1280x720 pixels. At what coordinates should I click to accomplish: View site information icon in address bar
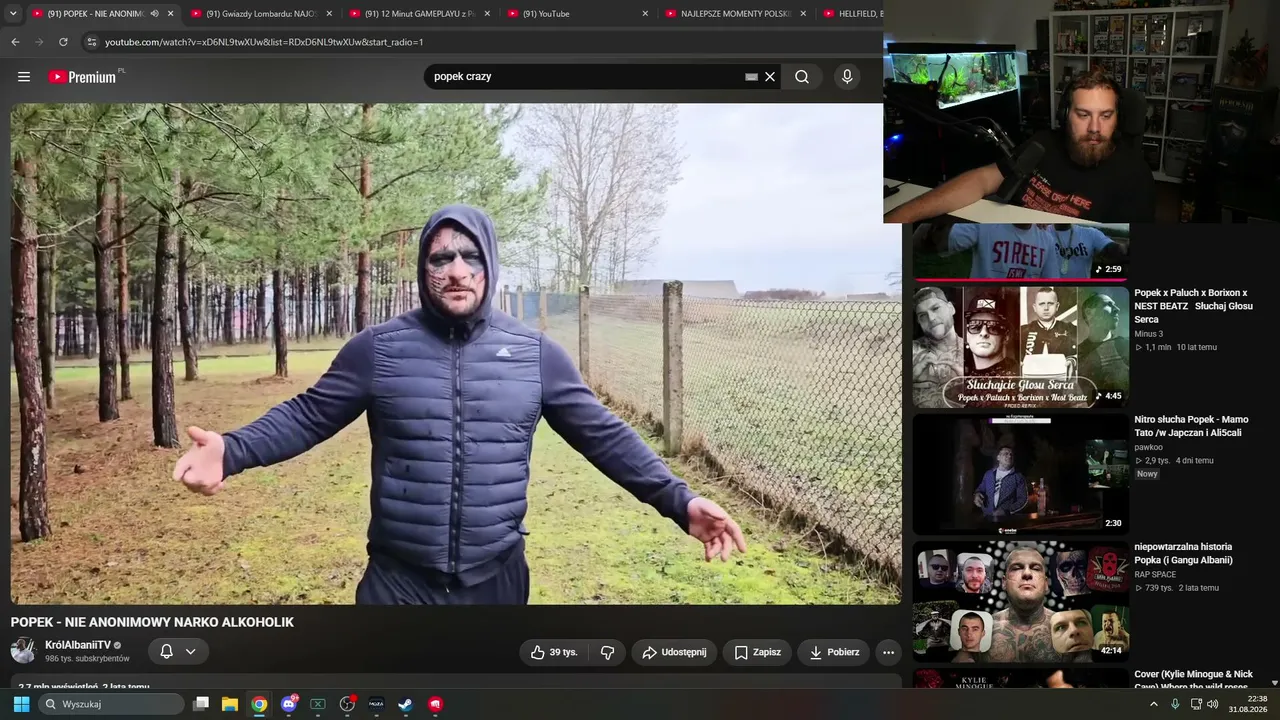coord(92,42)
